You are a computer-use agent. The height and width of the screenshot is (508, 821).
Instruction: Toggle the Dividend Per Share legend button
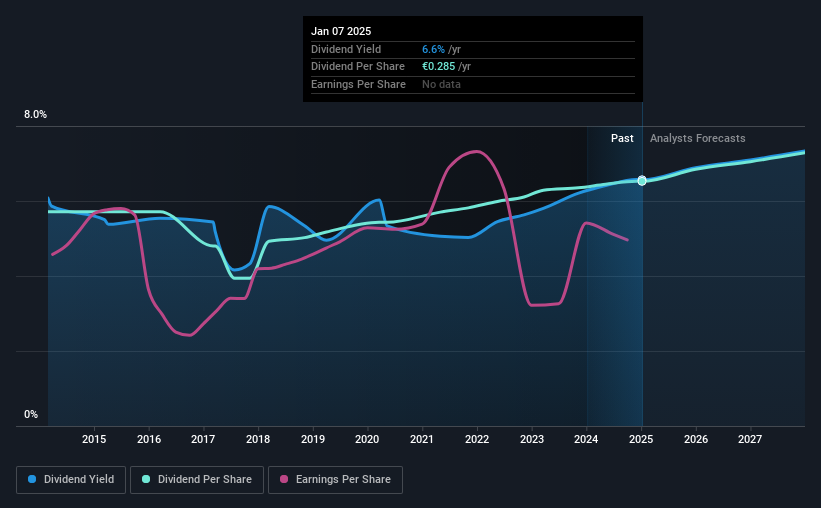click(197, 480)
